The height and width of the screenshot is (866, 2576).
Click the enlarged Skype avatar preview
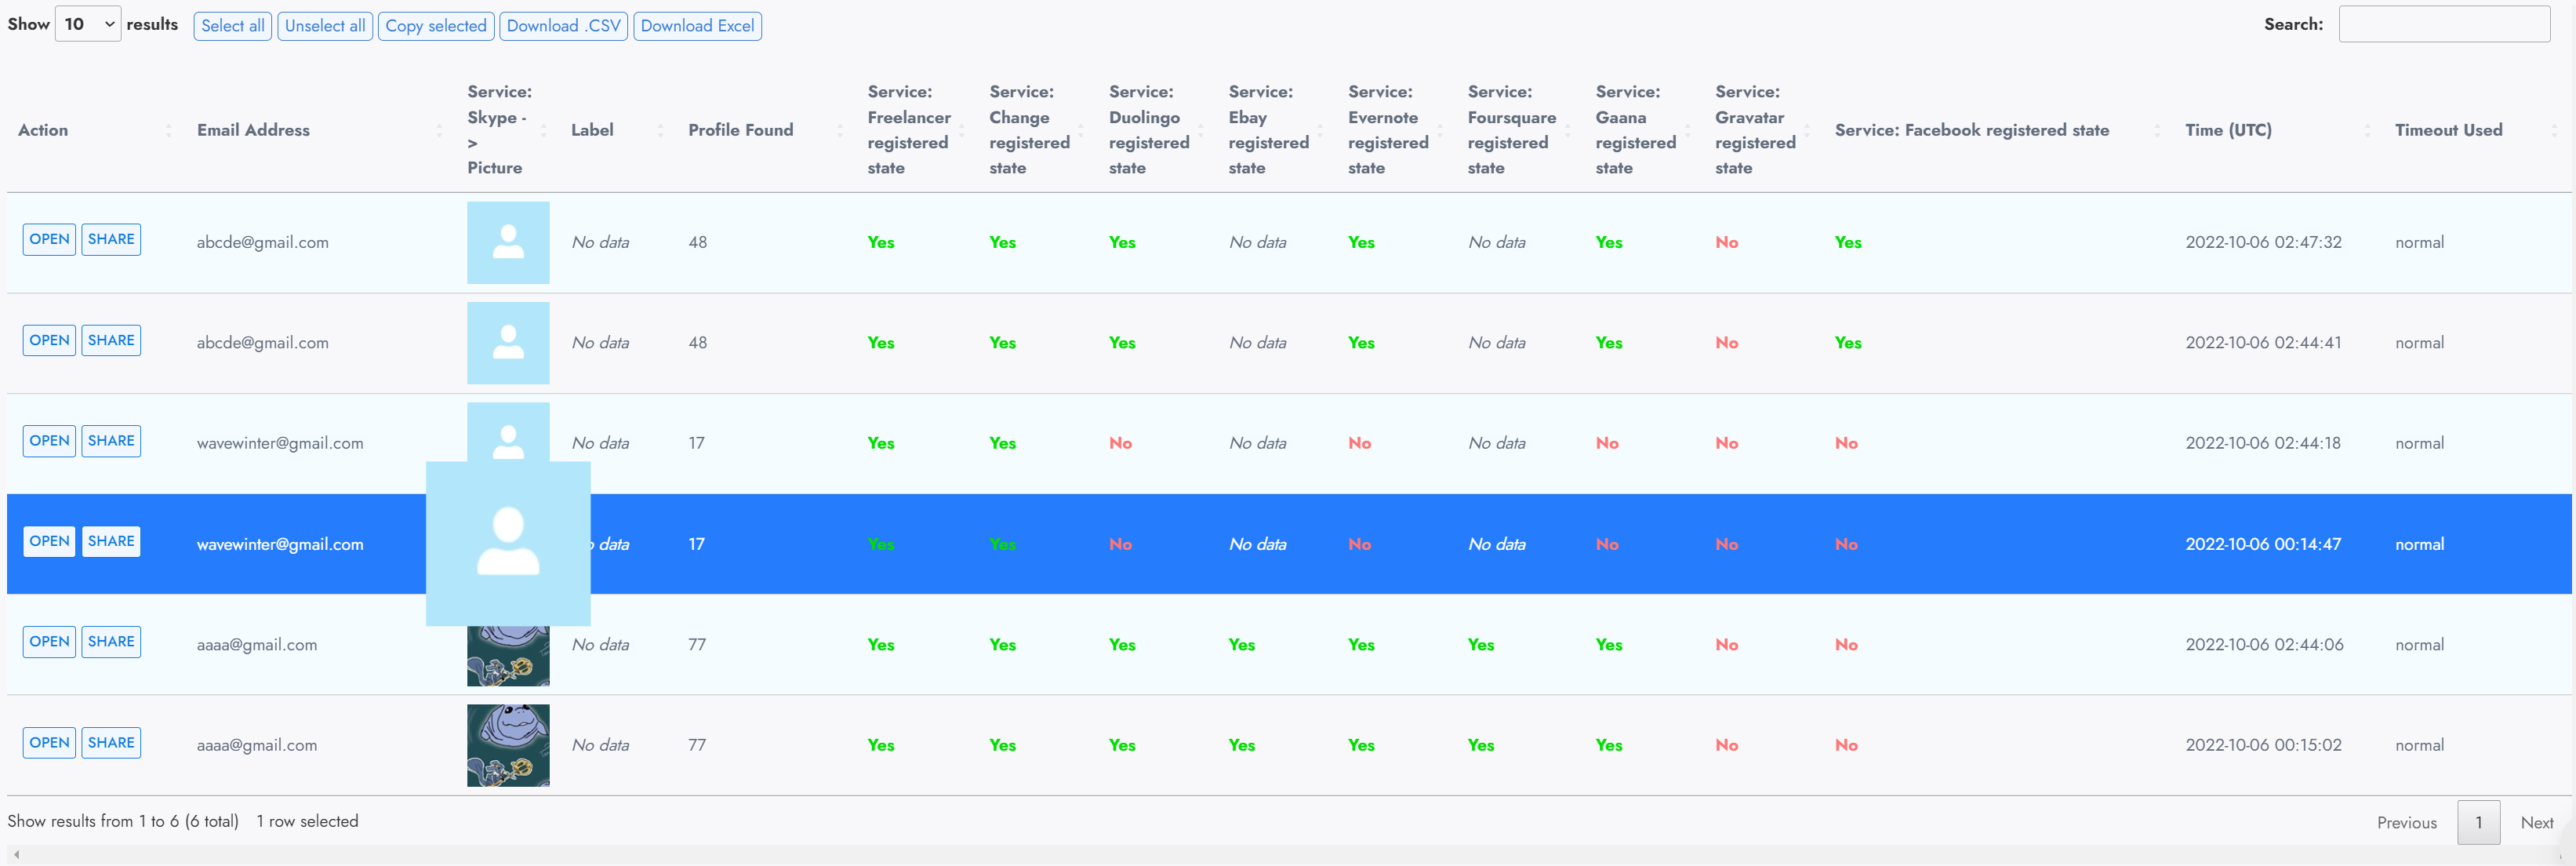click(x=508, y=543)
